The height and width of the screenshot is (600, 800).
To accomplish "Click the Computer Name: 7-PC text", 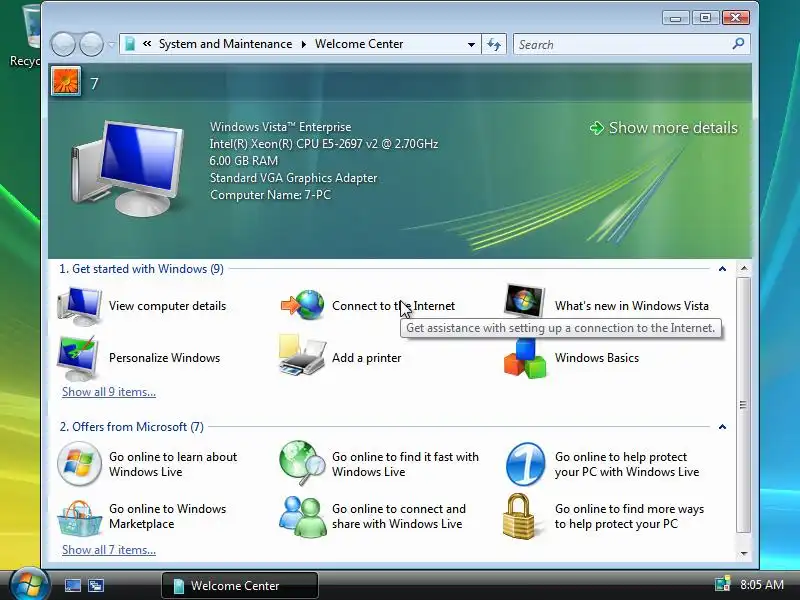I will point(270,195).
